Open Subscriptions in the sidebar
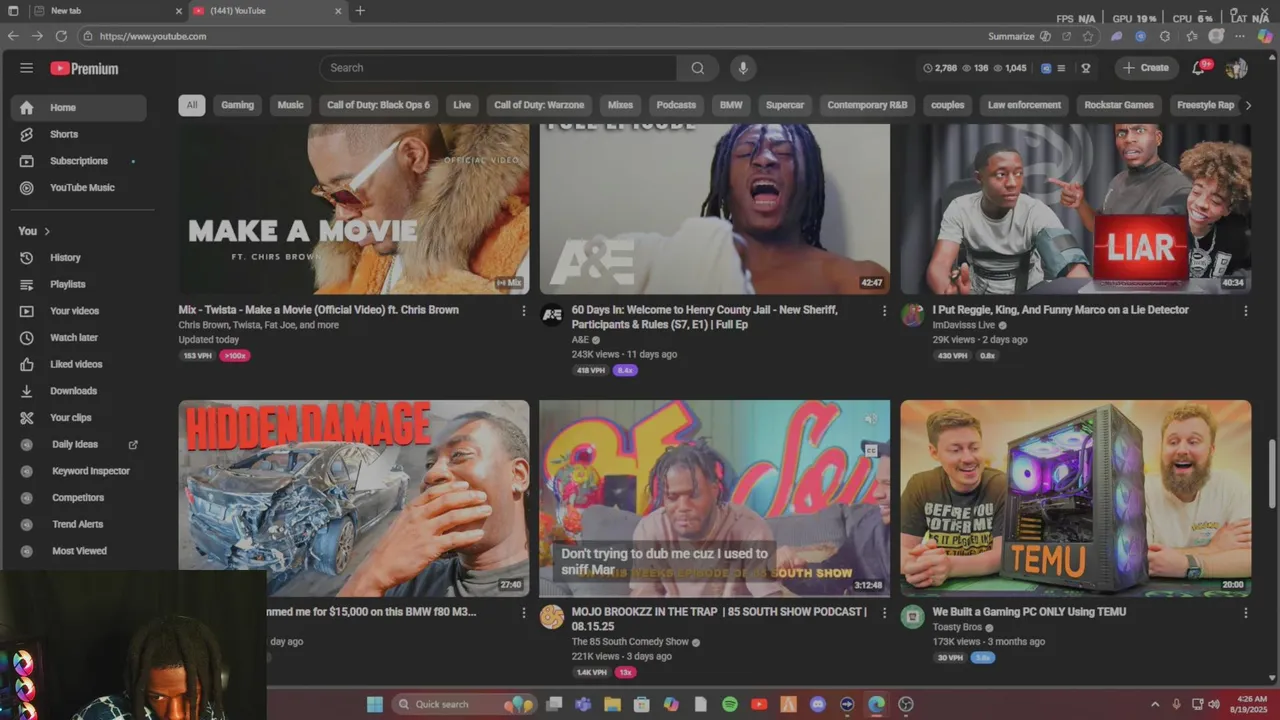The image size is (1280, 720). pos(78,161)
